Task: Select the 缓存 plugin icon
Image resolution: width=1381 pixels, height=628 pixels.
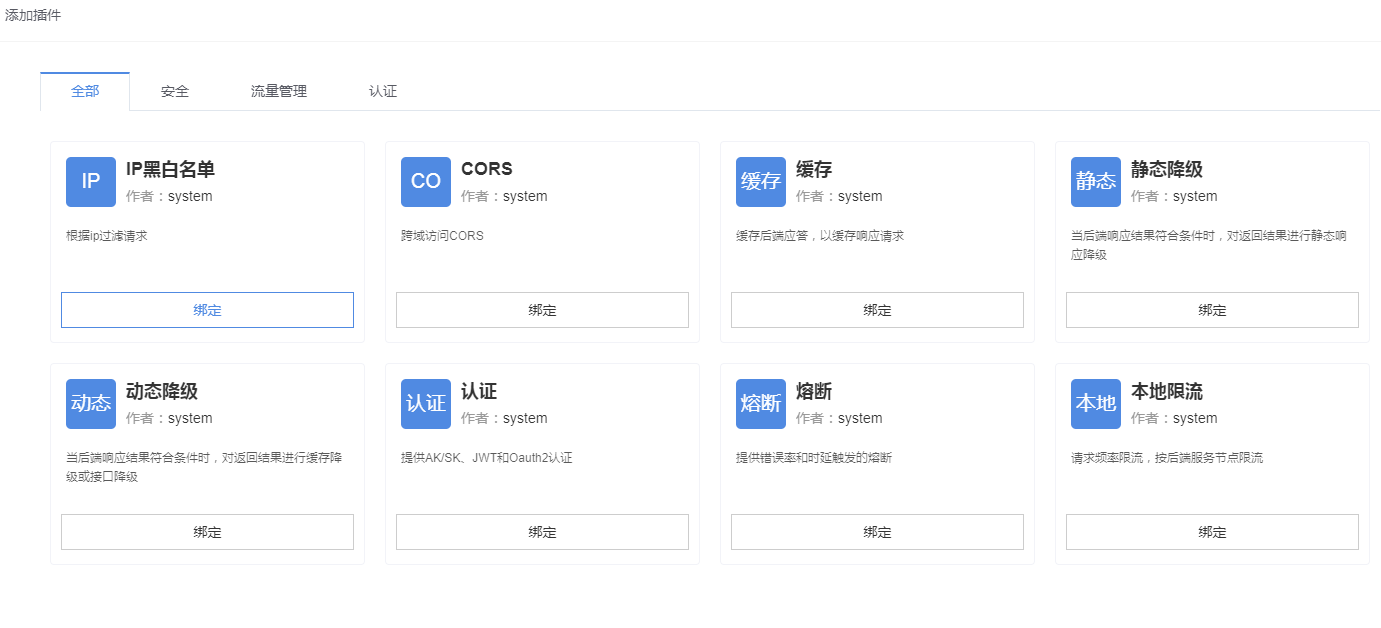Action: point(761,182)
